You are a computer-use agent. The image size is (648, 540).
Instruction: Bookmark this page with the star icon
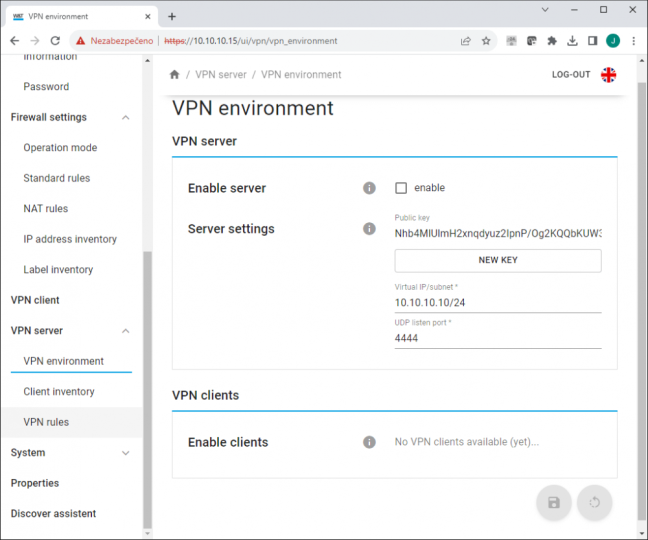coord(486,40)
